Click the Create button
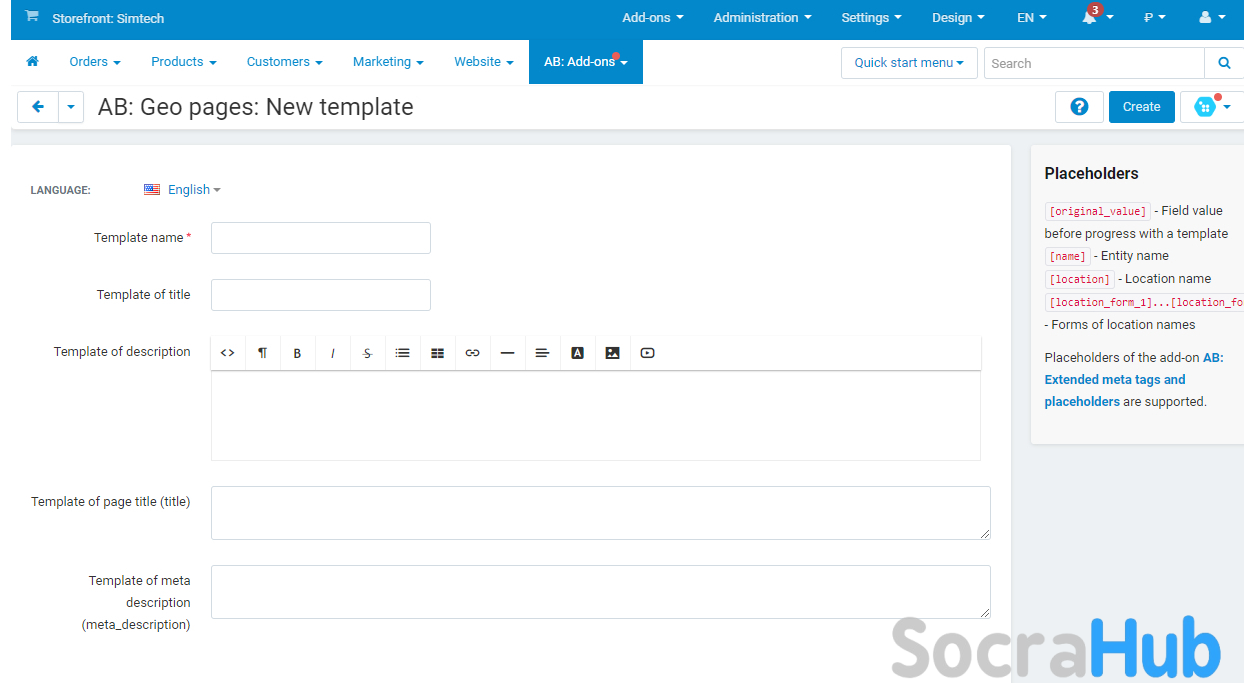Image resolution: width=1244 pixels, height=683 pixels. tap(1142, 107)
